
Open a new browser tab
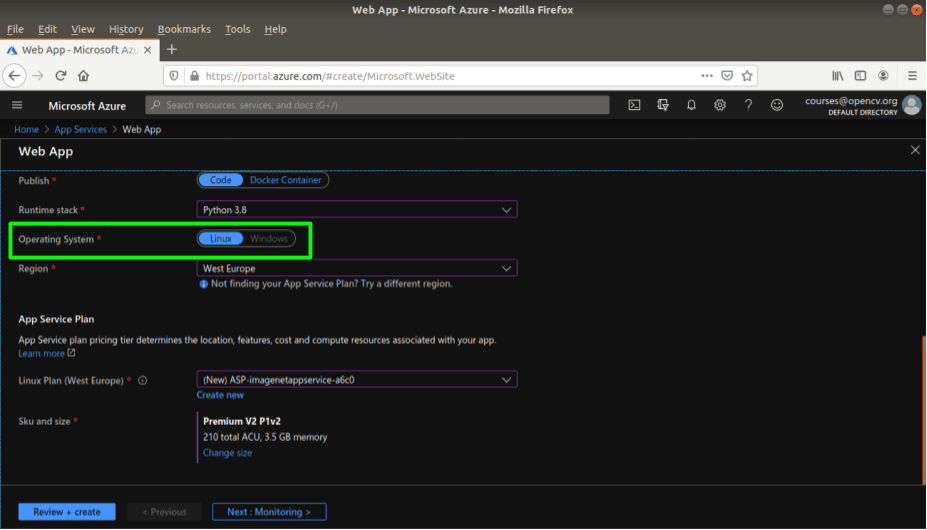tap(172, 50)
